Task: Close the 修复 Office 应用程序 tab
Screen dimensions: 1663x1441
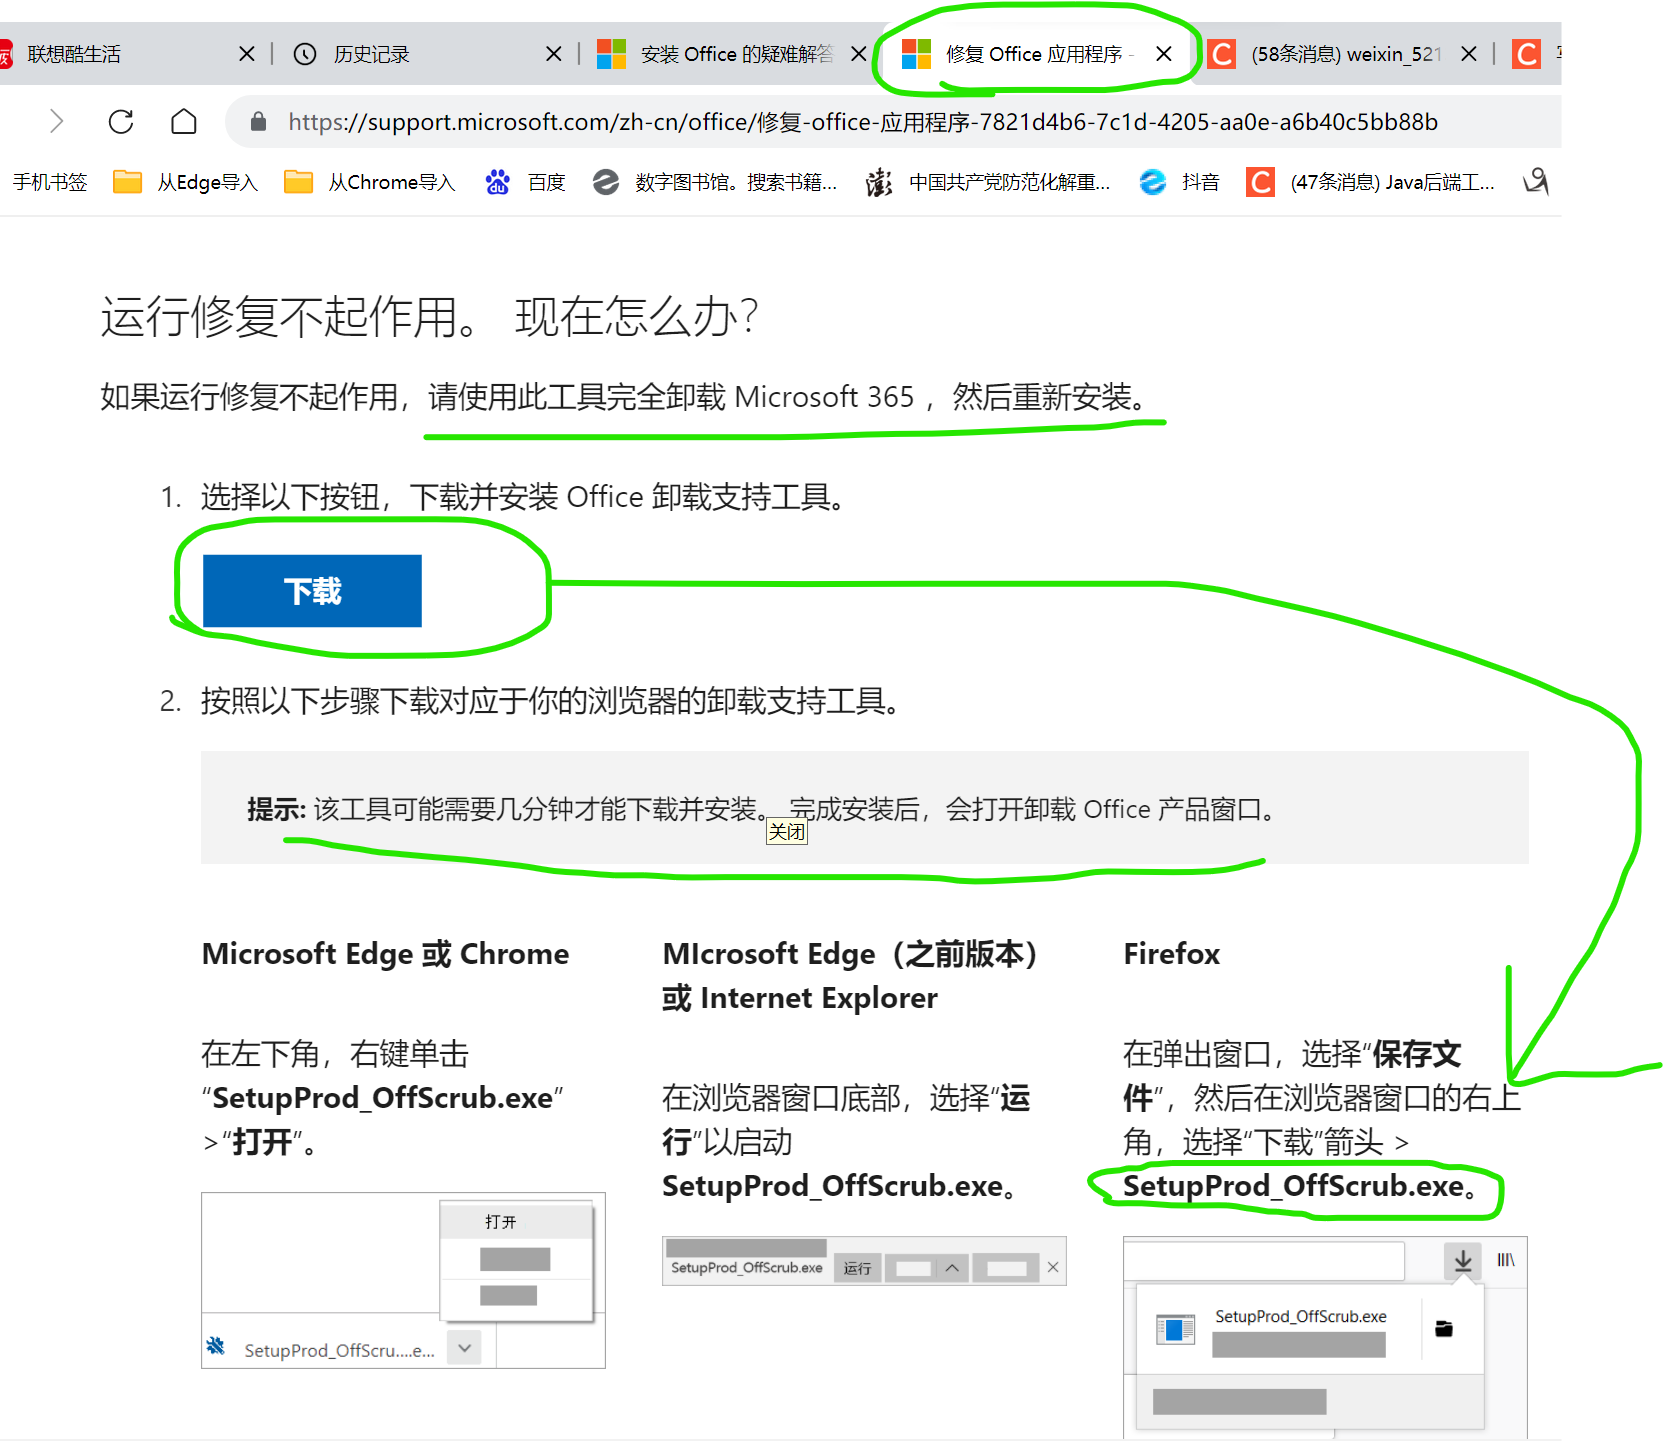Action: click(x=1164, y=54)
